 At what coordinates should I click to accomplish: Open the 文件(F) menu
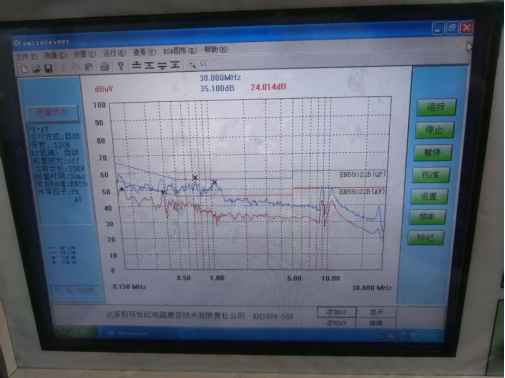[27, 56]
